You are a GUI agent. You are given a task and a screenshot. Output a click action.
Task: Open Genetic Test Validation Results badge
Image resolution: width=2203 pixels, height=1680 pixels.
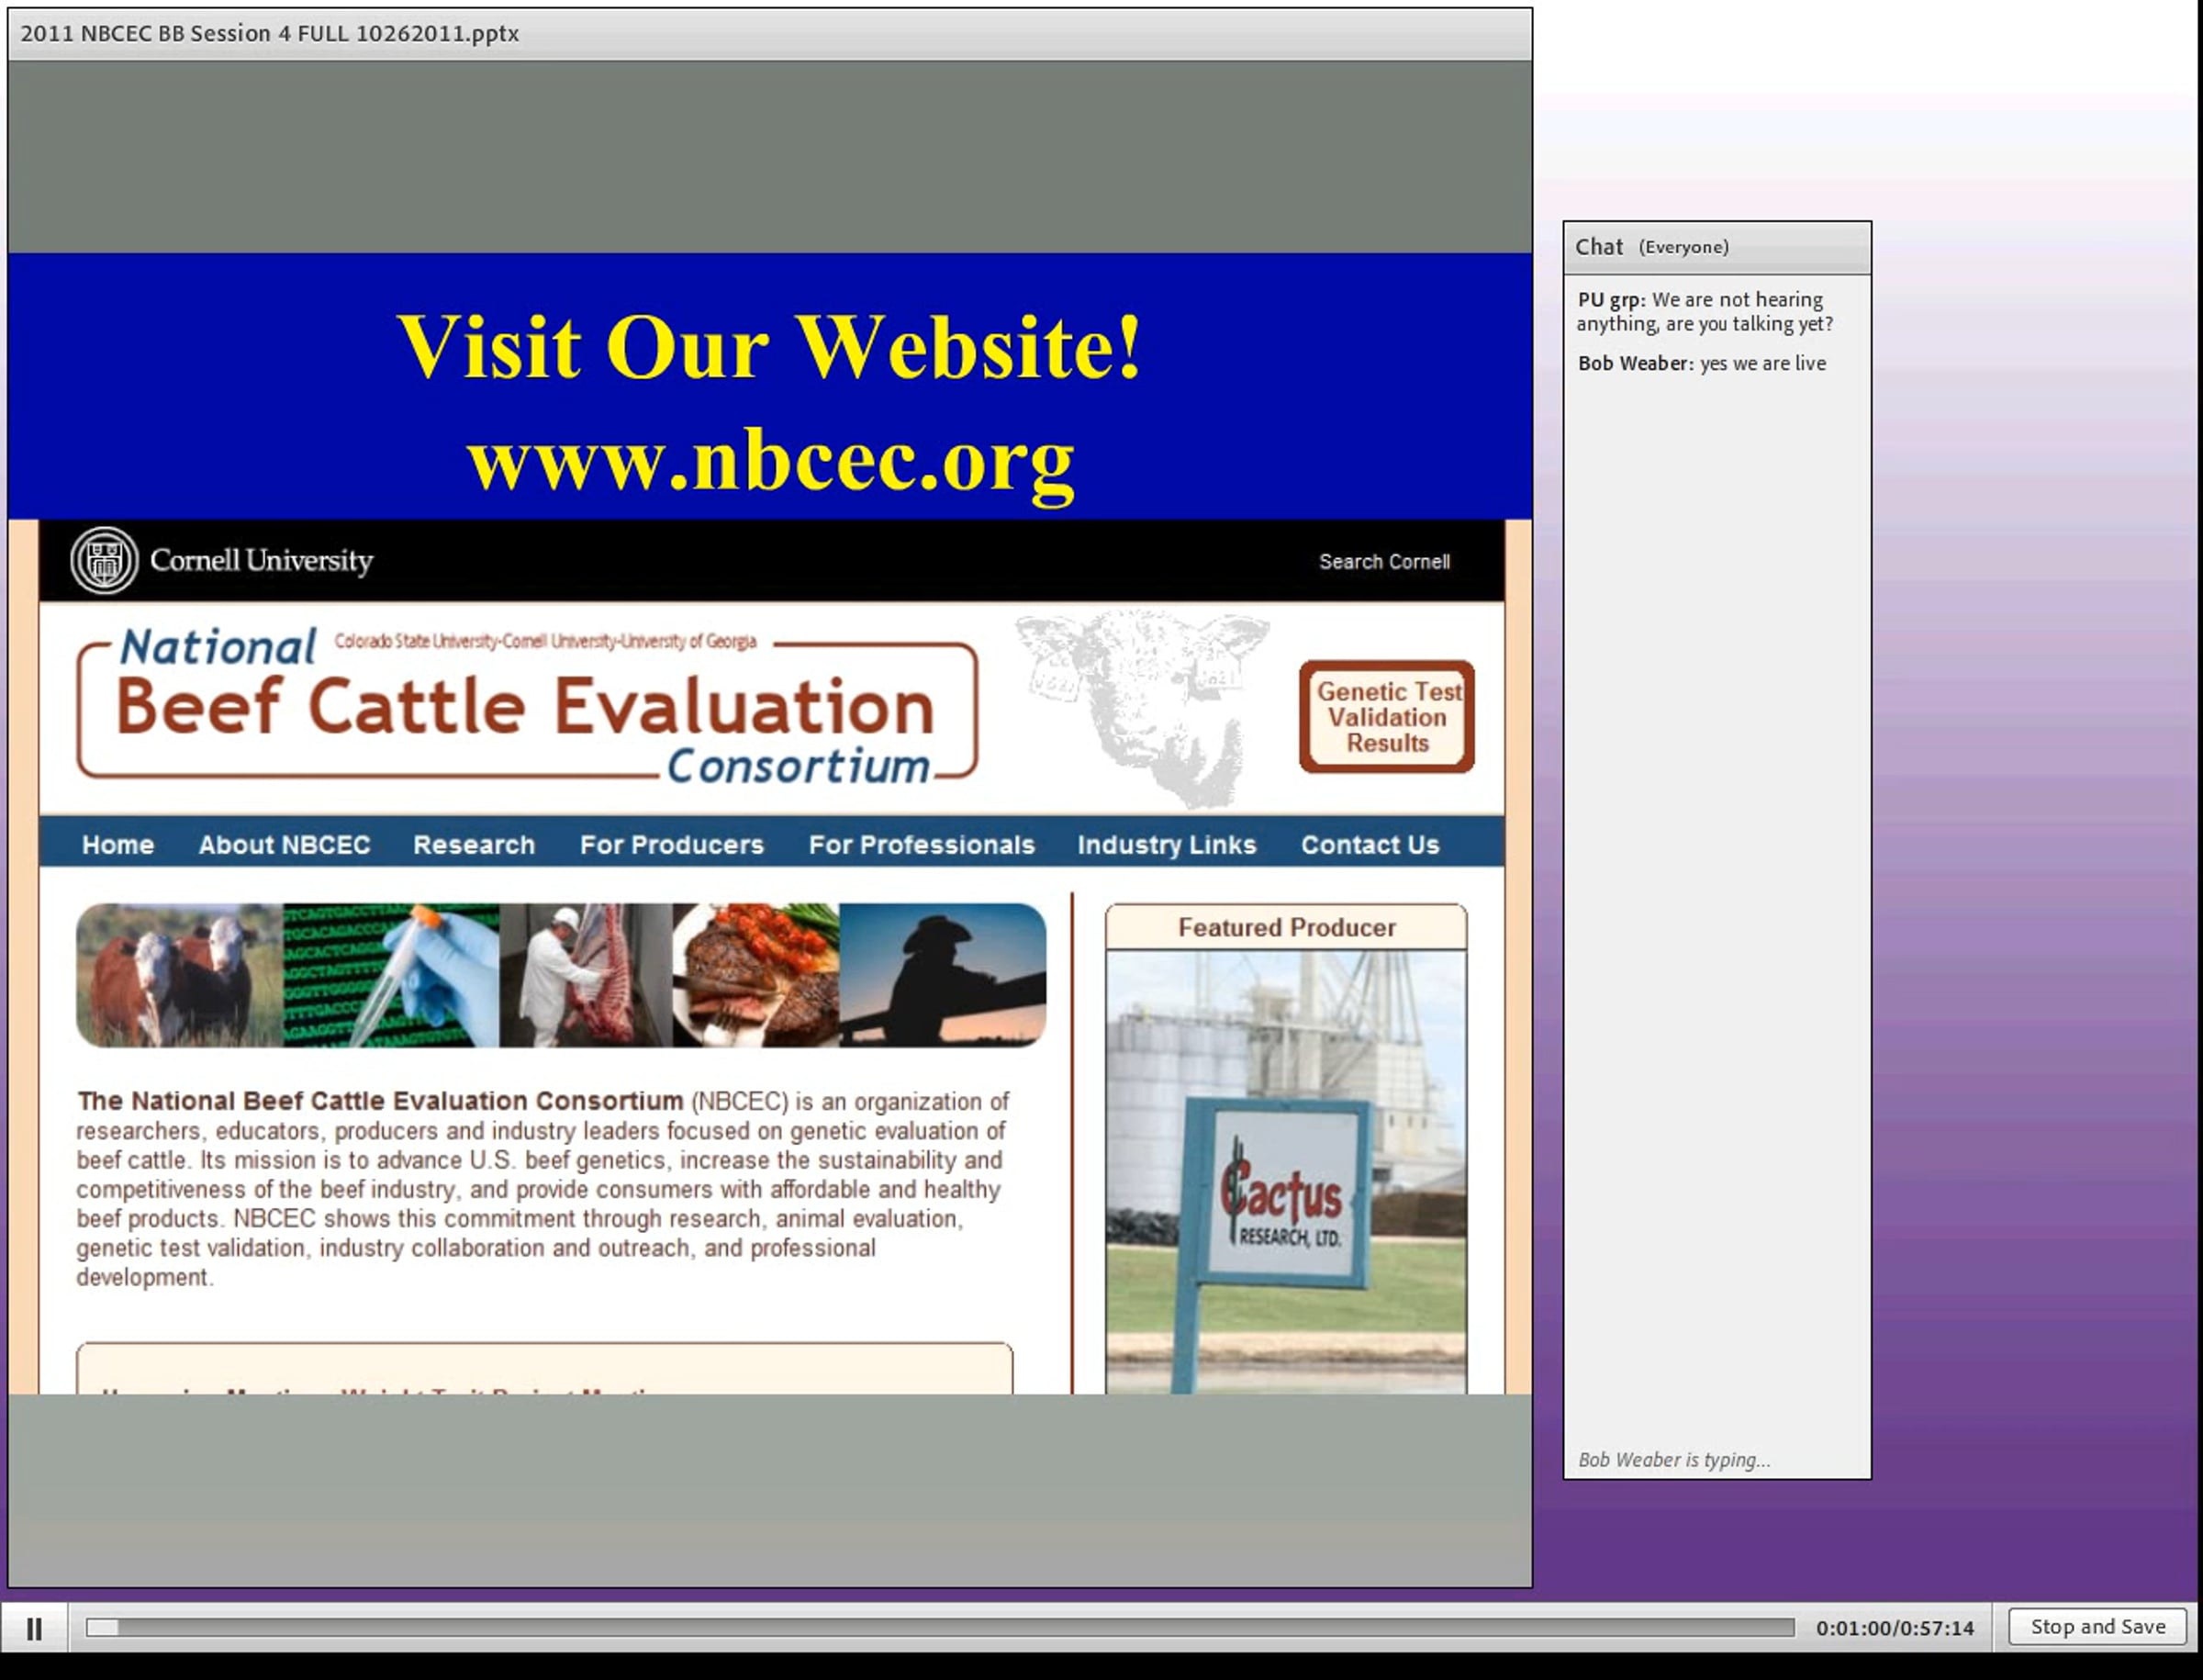(1386, 717)
